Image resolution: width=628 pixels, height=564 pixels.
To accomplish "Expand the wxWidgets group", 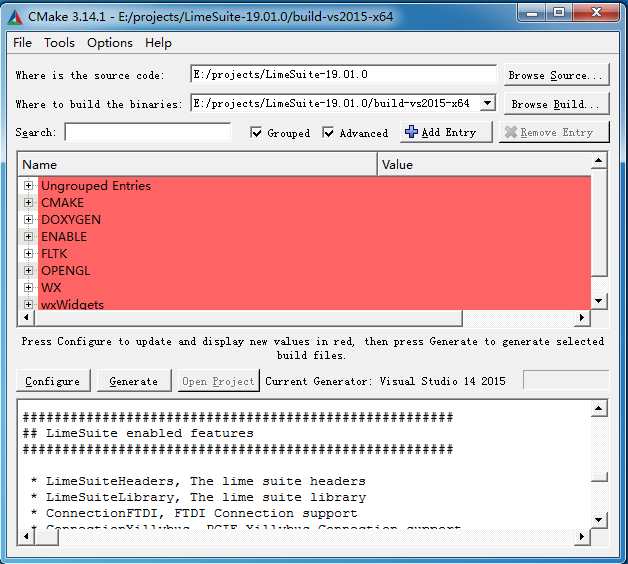I will (x=28, y=304).
